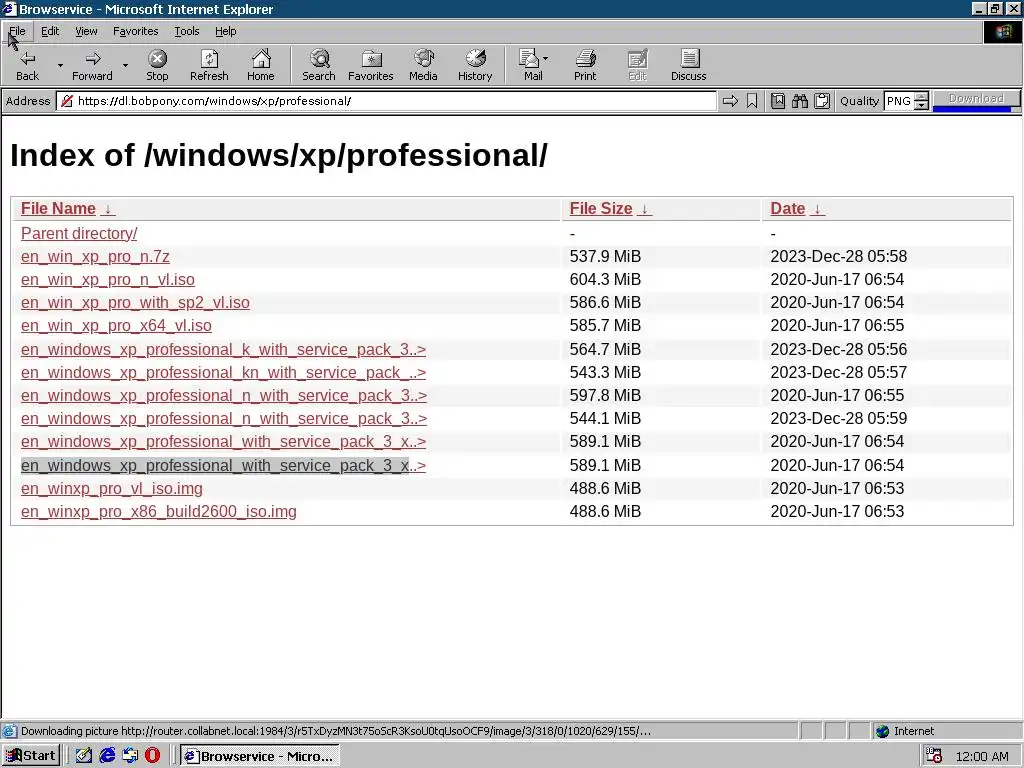Click the Date column header link
Screen dimensions: 1024x768
pyautogui.click(x=788, y=209)
